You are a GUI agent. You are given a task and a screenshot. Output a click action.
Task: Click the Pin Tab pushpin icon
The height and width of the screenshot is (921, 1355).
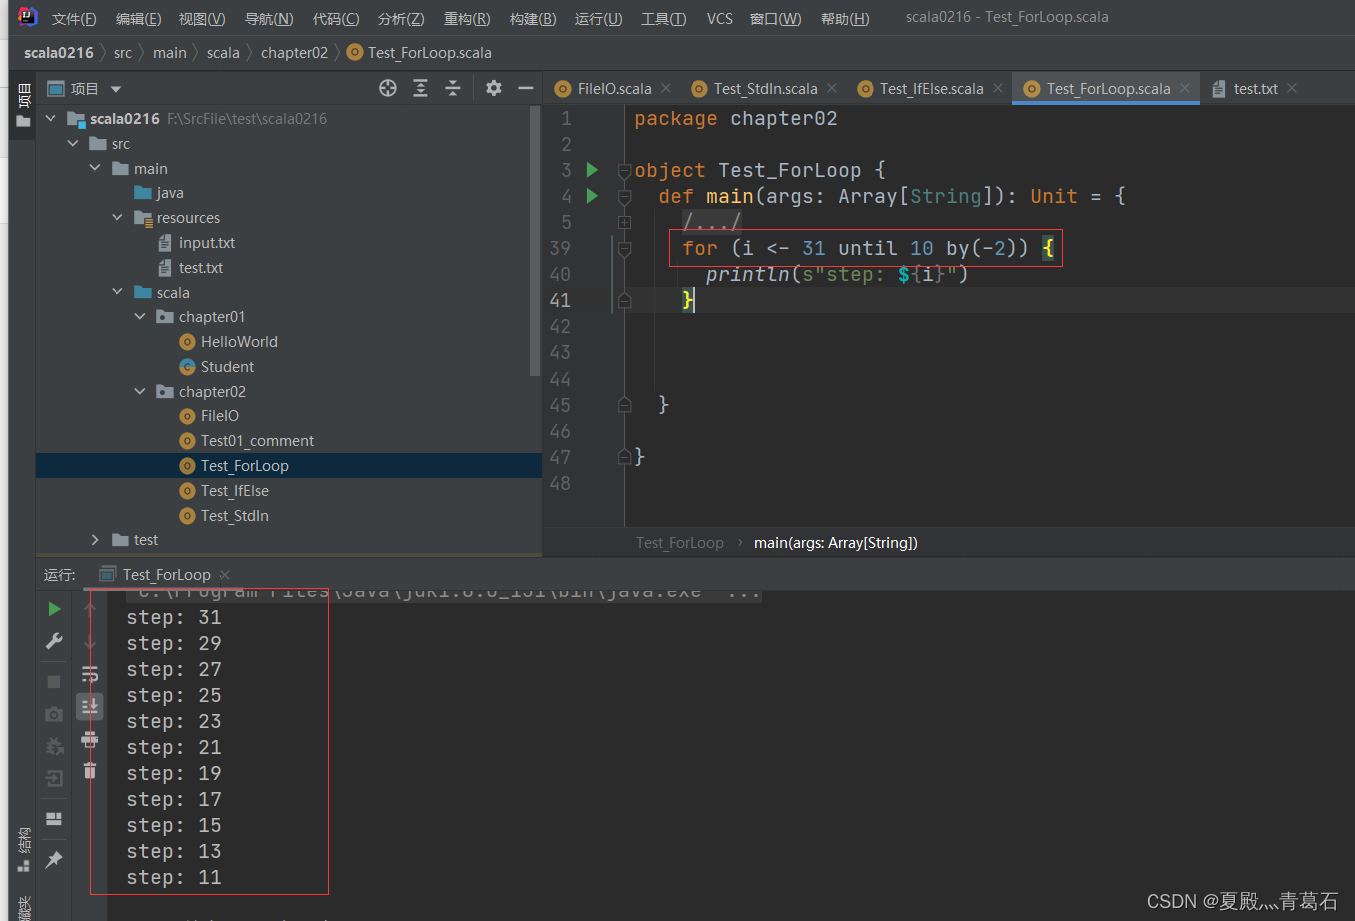(54, 859)
